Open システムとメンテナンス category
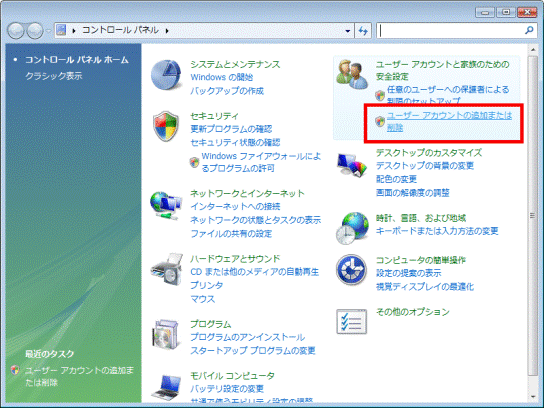544x408 pixels. coord(235,64)
